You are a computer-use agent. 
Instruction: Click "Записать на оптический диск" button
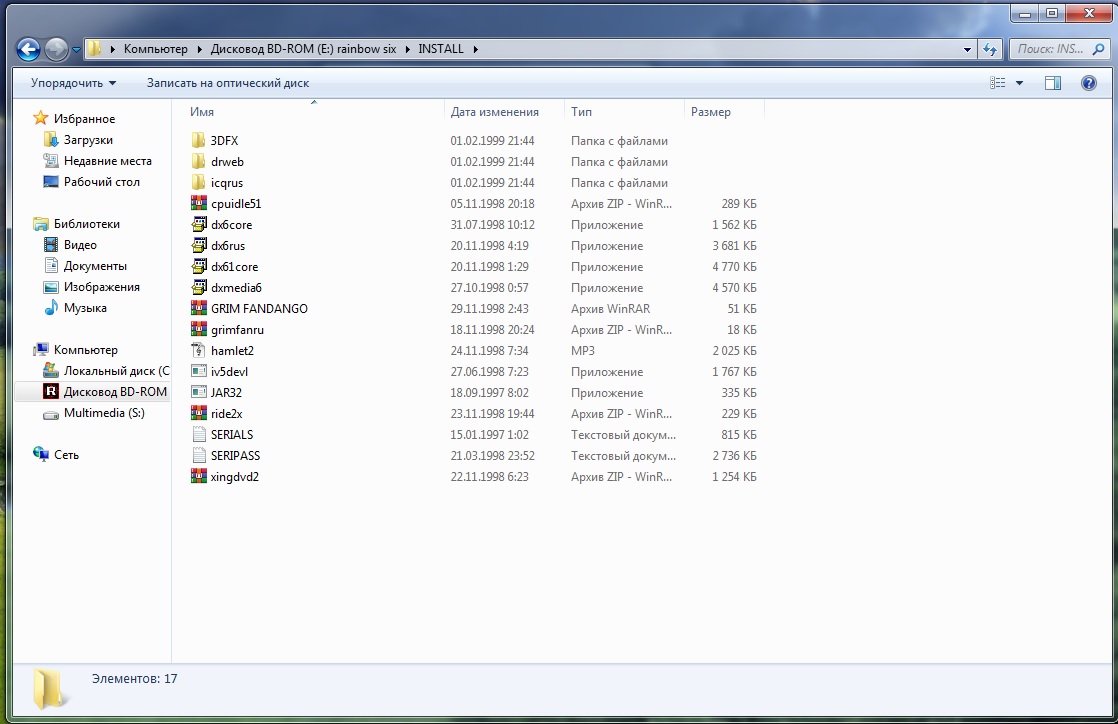pyautogui.click(x=227, y=83)
